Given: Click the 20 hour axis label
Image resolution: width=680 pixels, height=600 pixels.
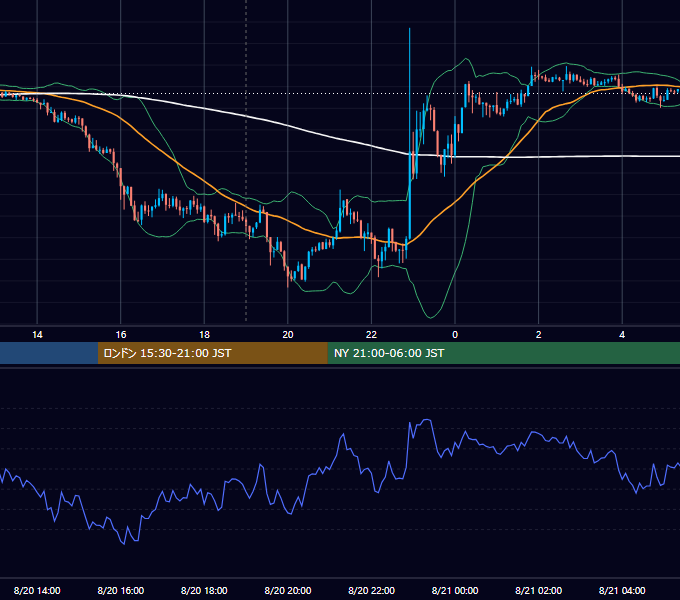Looking at the screenshot, I should (x=288, y=335).
